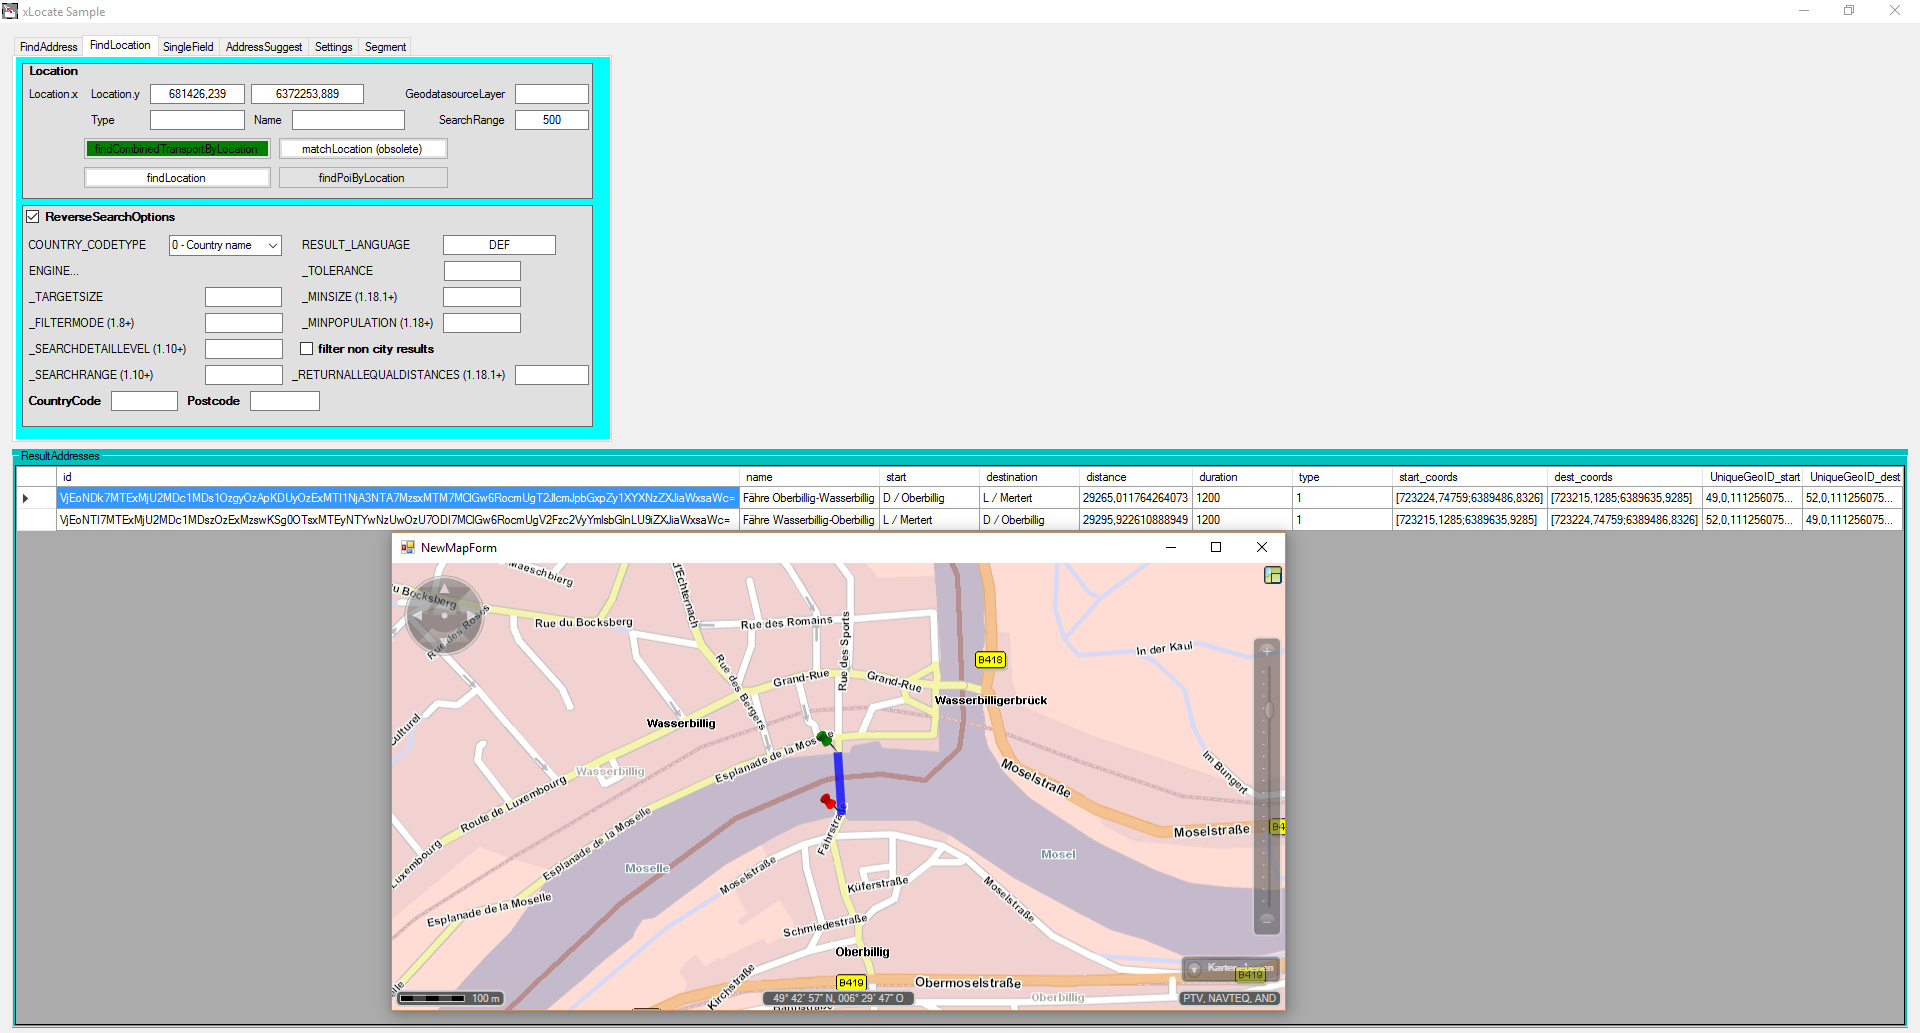Select the Fähre Wasserbillig-Oberbillig result row
The width and height of the screenshot is (1920, 1033).
pos(808,520)
